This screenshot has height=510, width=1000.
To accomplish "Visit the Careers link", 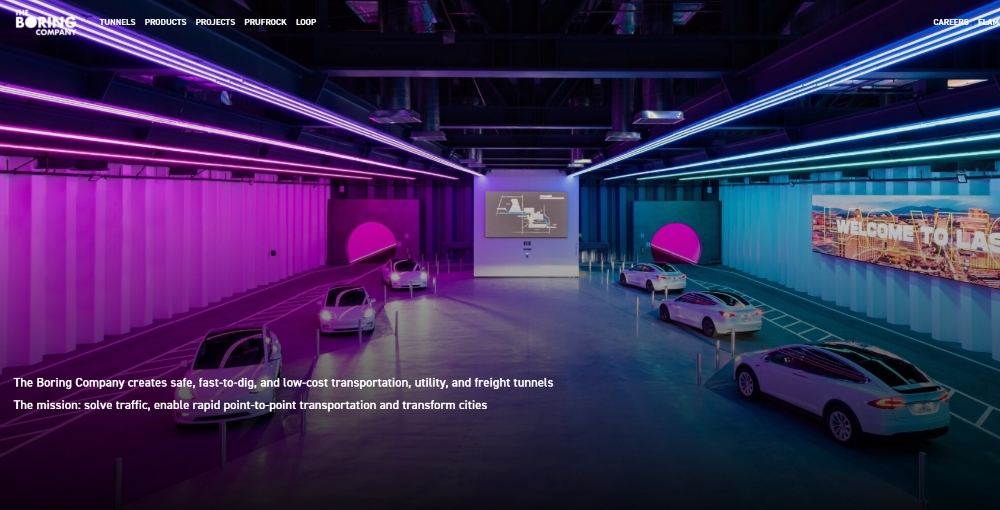I will click(x=950, y=22).
